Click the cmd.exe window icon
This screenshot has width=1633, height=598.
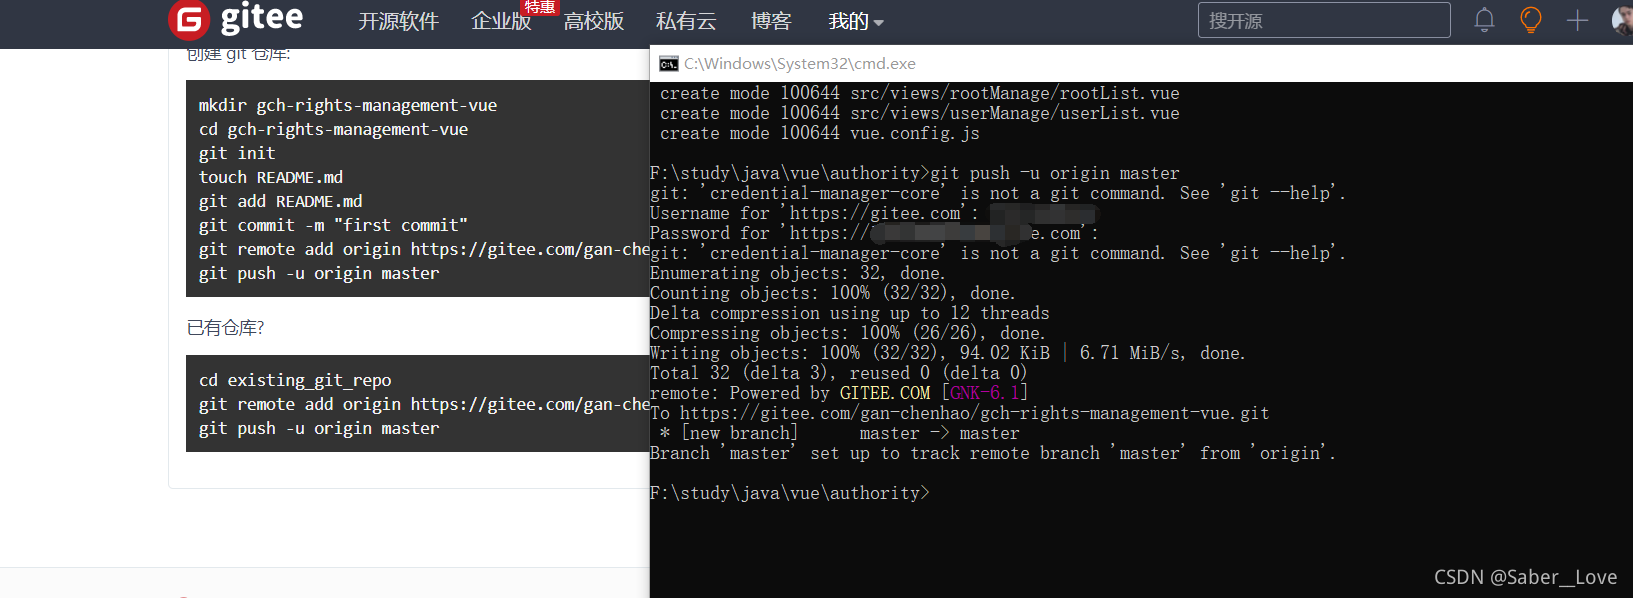pos(668,64)
